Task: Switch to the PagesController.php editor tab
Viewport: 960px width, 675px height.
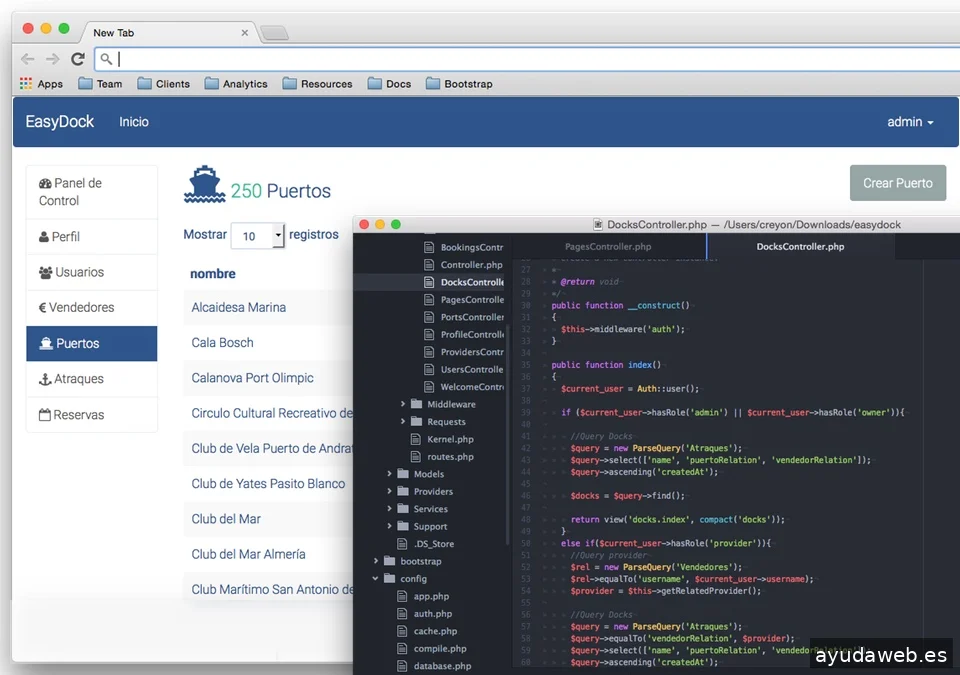Action: point(608,247)
